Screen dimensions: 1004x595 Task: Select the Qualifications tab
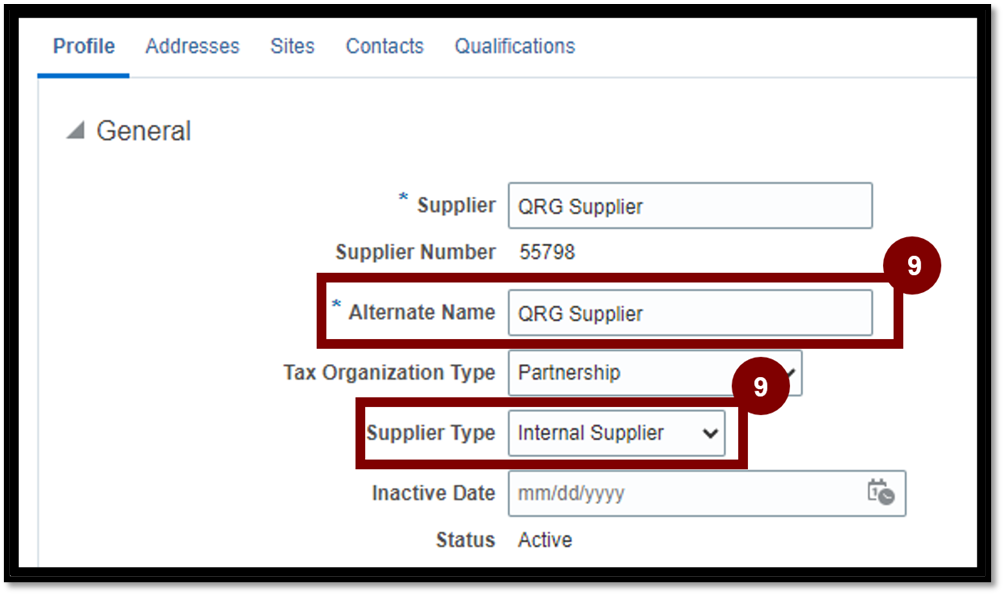click(x=515, y=46)
